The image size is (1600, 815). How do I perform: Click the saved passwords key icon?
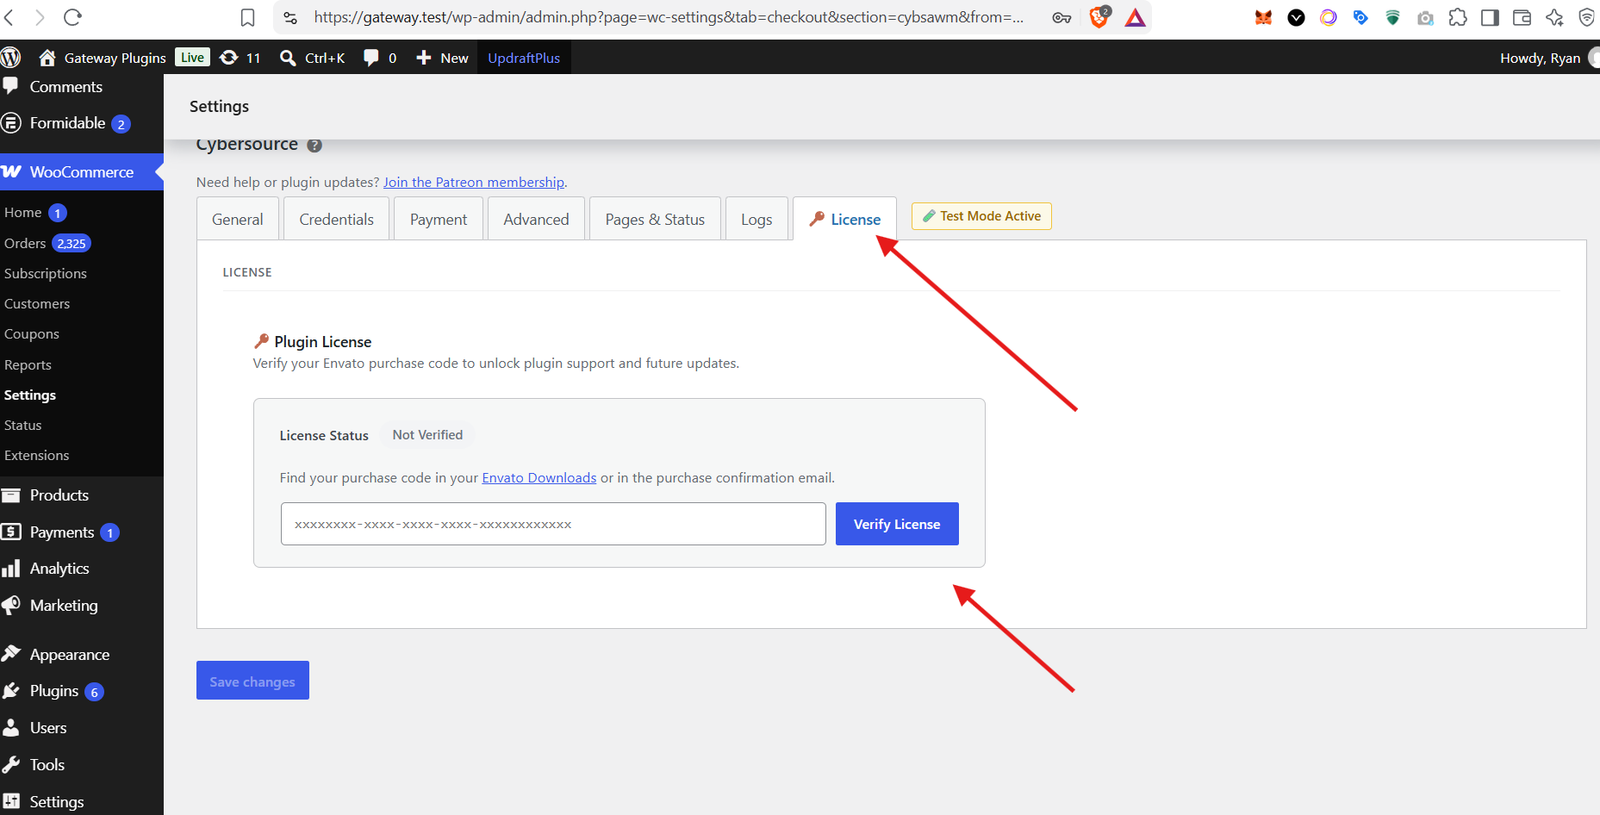(x=1062, y=17)
